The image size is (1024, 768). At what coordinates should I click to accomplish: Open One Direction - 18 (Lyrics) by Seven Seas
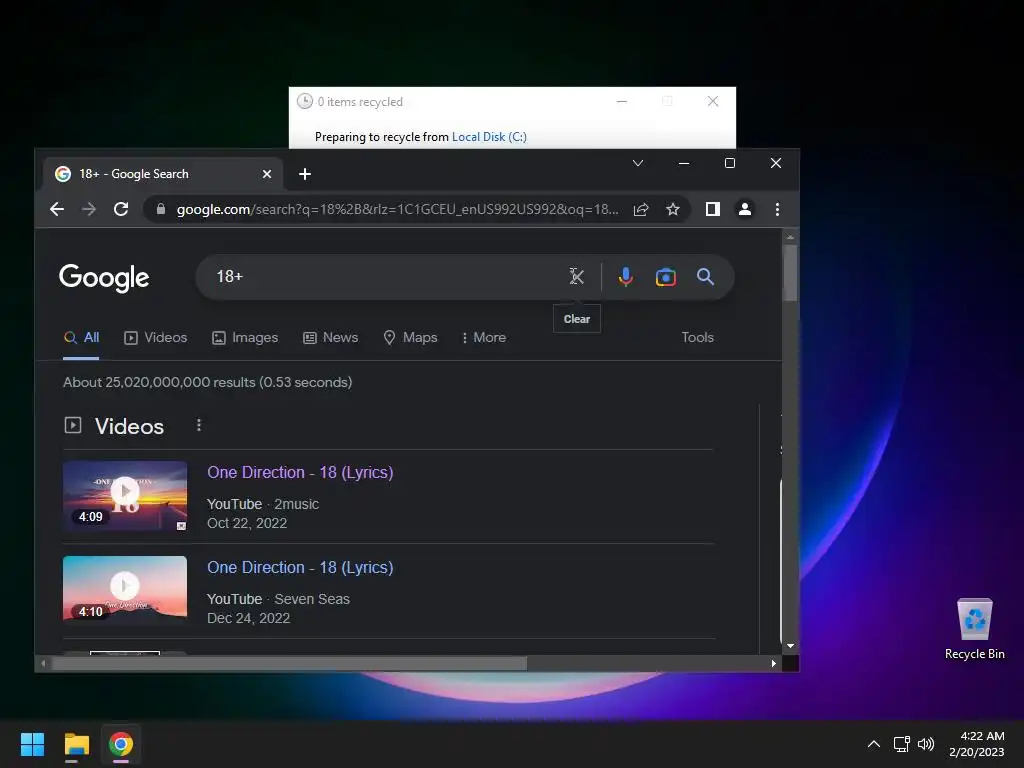pos(300,568)
